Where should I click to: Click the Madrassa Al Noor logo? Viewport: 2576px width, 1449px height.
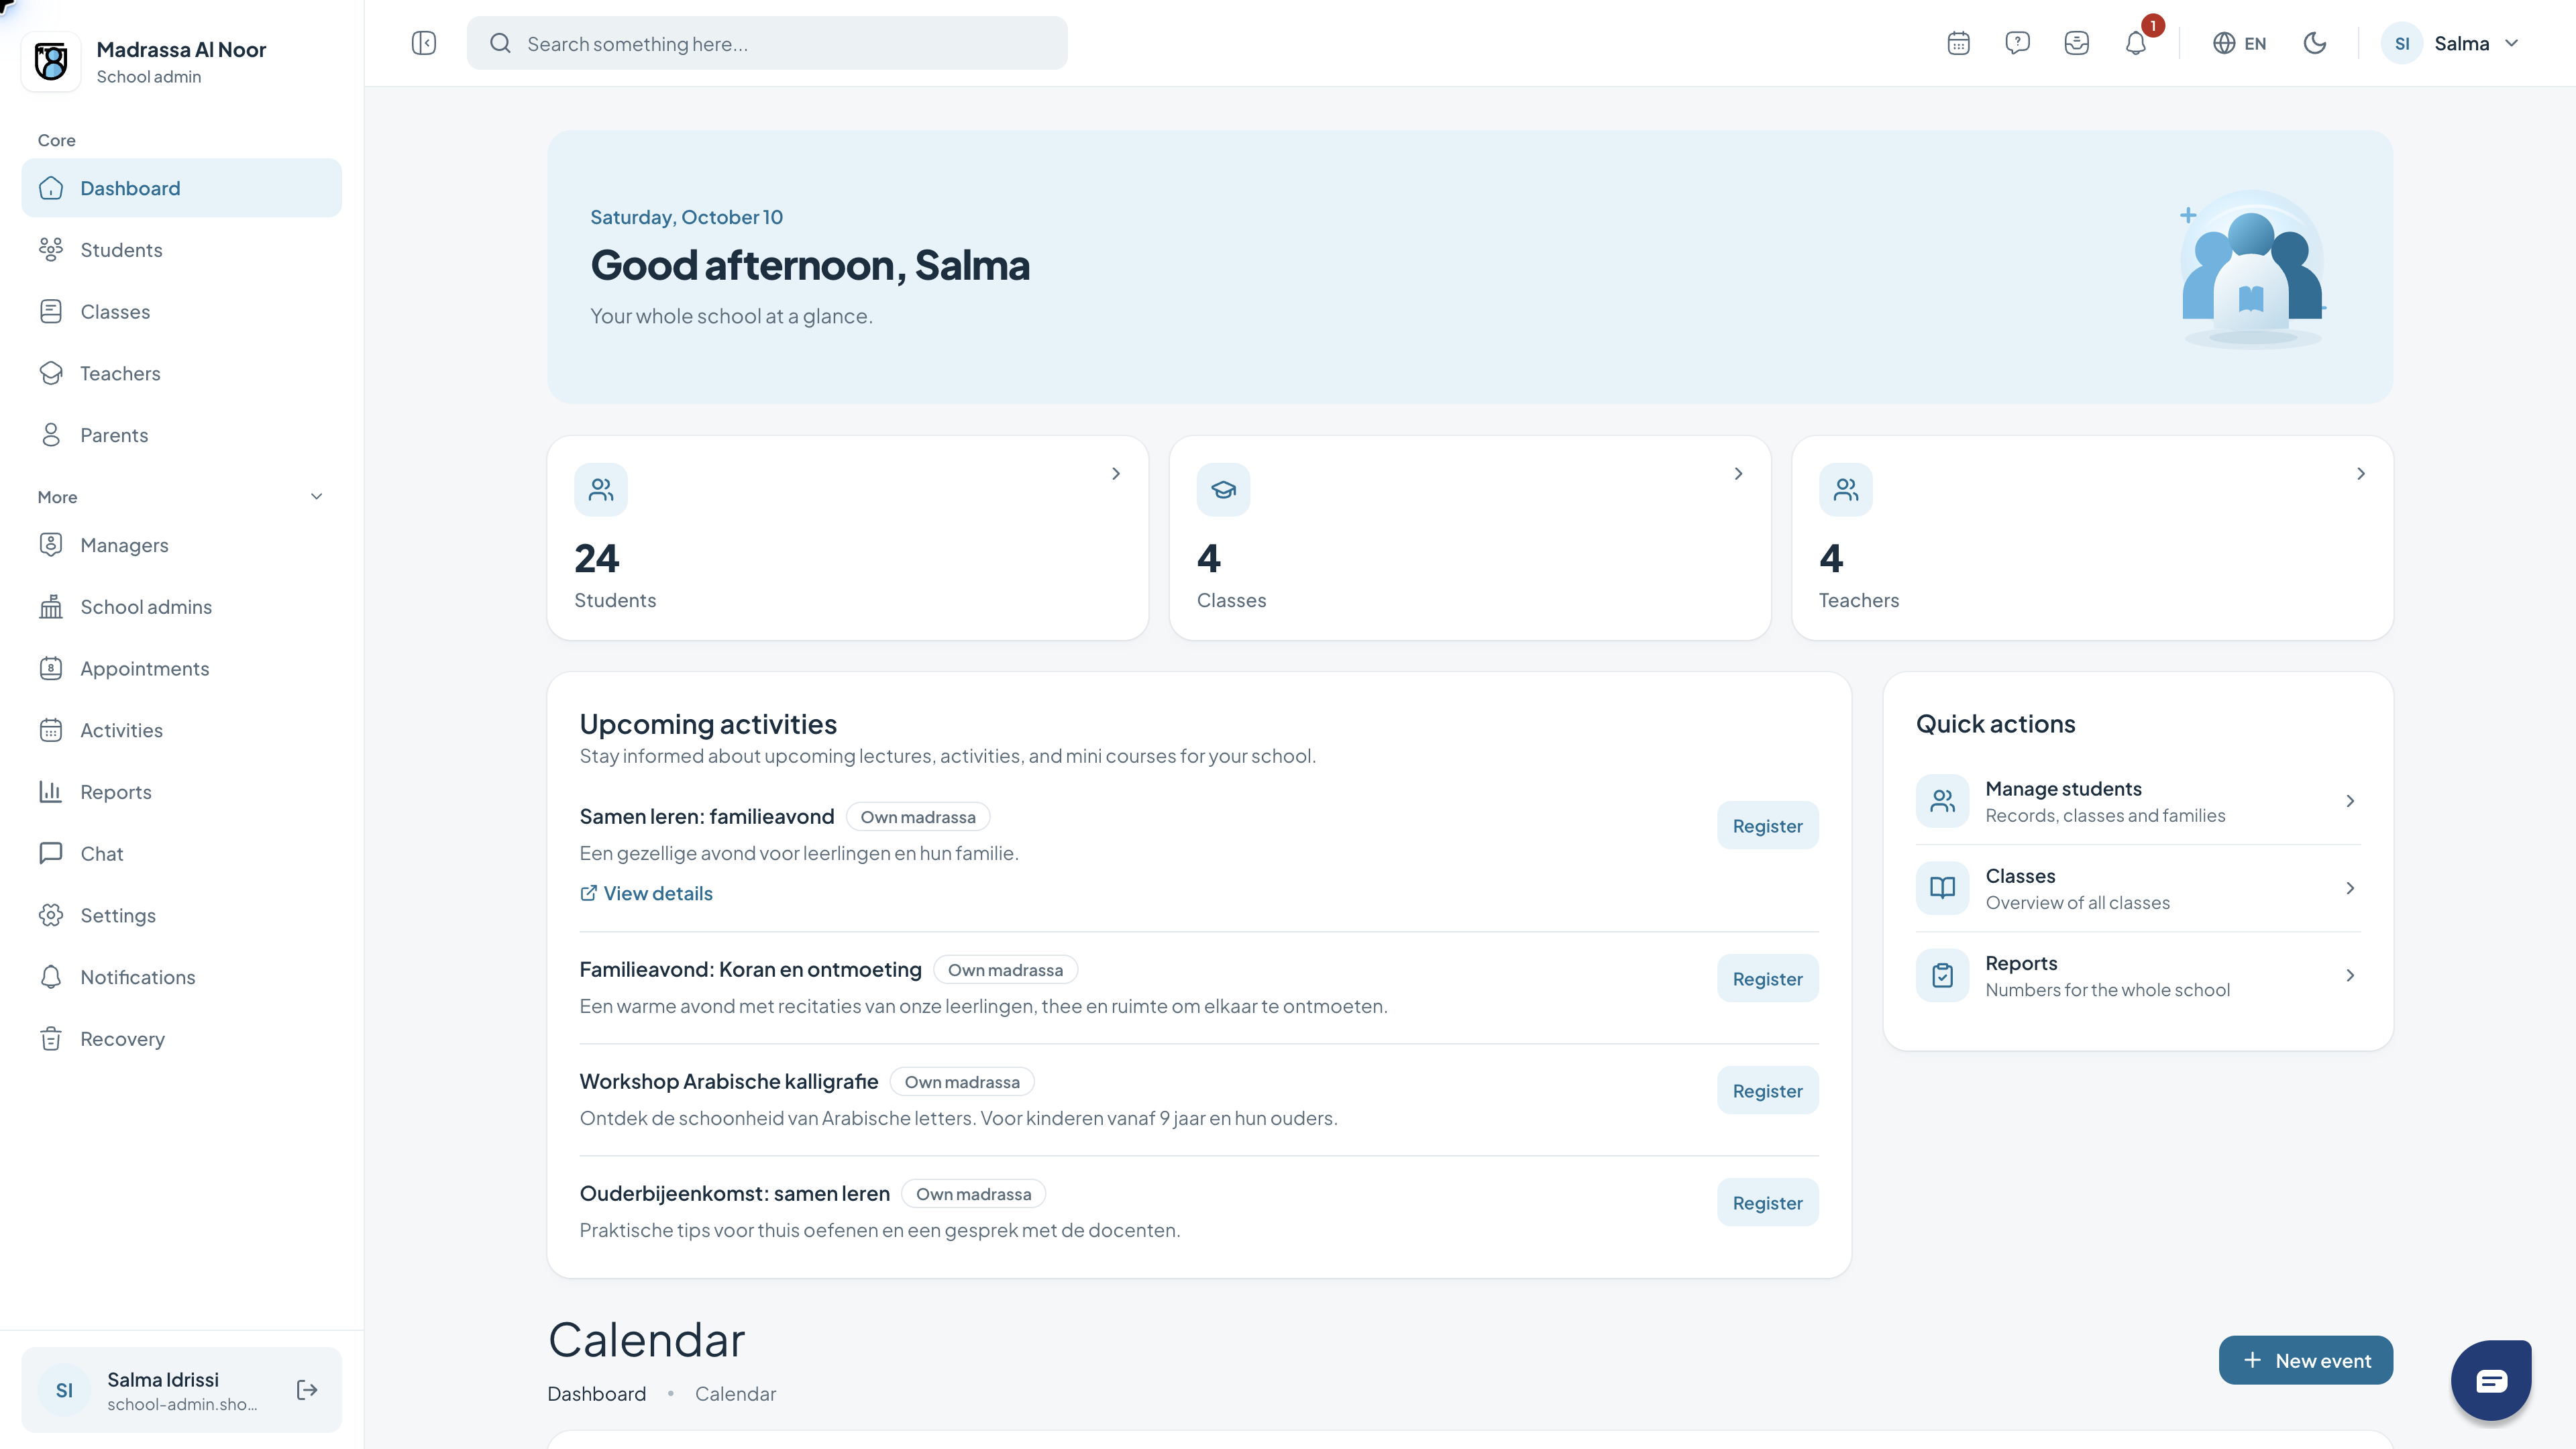click(x=51, y=62)
